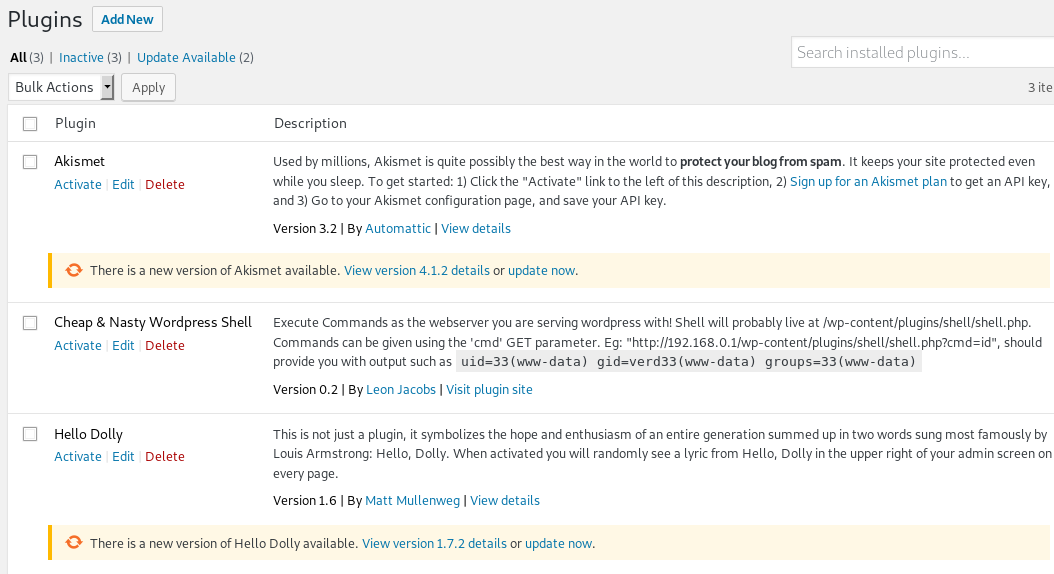1054x574 pixels.
Task: Update Akismet via update now link
Action: pos(541,270)
